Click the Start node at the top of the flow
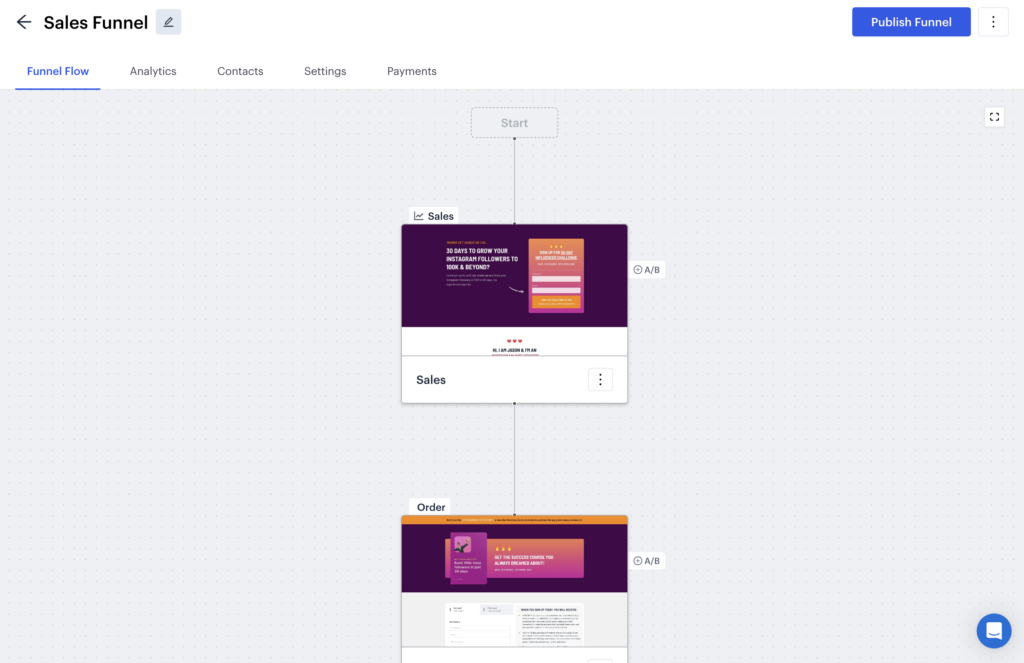The image size is (1024, 663). 514,122
